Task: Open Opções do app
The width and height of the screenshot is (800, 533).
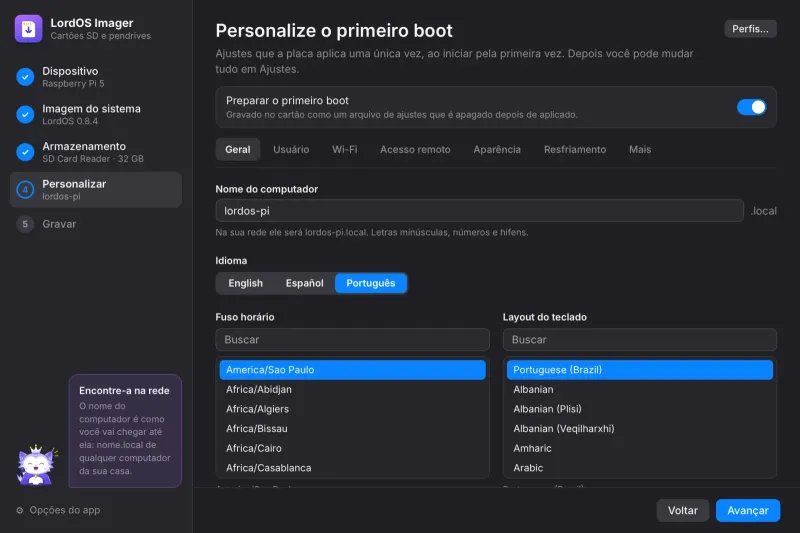Action: point(58,510)
